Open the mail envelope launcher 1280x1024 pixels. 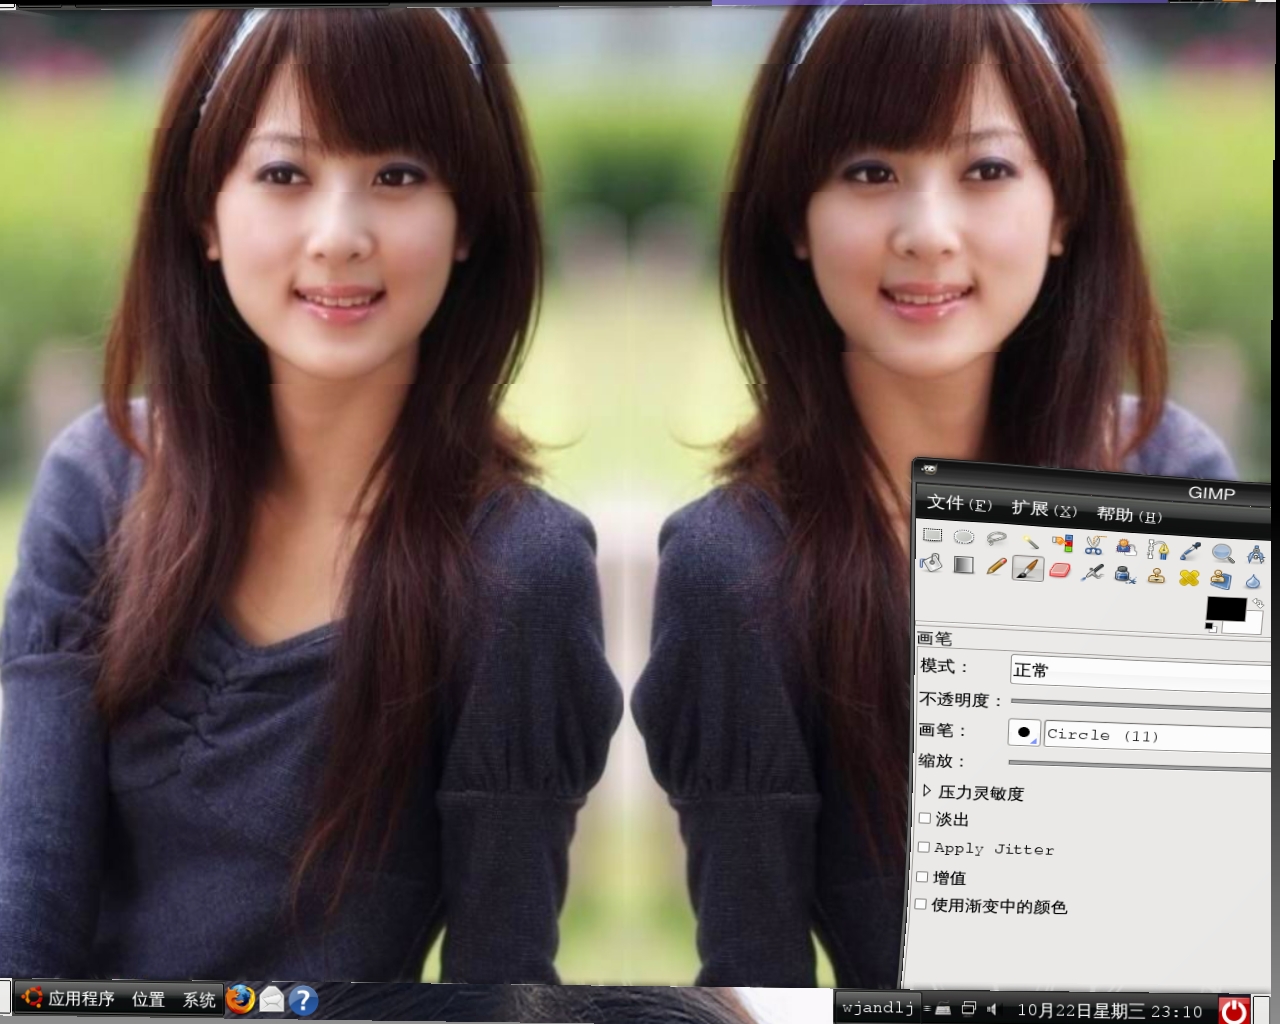coord(272,999)
